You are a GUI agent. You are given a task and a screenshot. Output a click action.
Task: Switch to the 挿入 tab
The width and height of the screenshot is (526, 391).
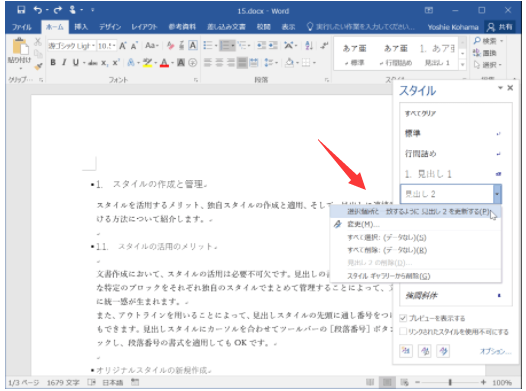click(81, 27)
